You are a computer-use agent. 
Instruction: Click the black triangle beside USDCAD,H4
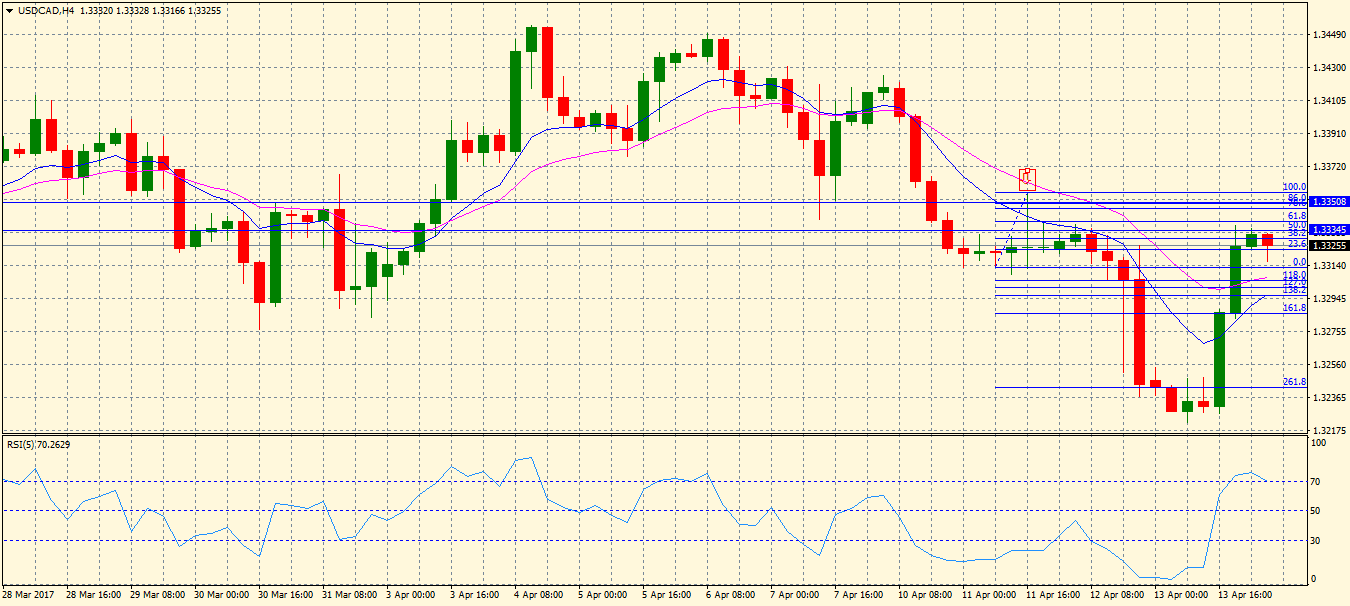click(x=8, y=10)
